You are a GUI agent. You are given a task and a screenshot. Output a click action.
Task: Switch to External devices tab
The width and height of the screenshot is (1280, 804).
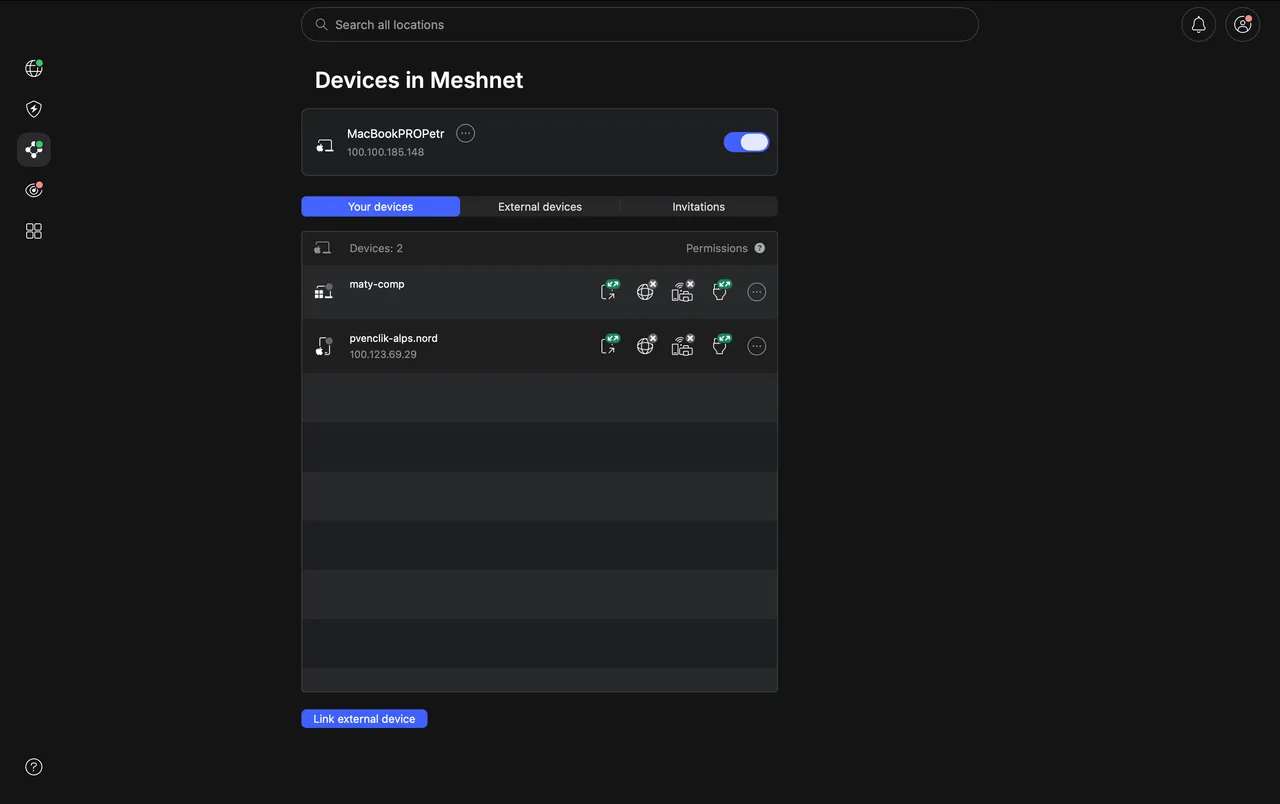click(x=540, y=206)
